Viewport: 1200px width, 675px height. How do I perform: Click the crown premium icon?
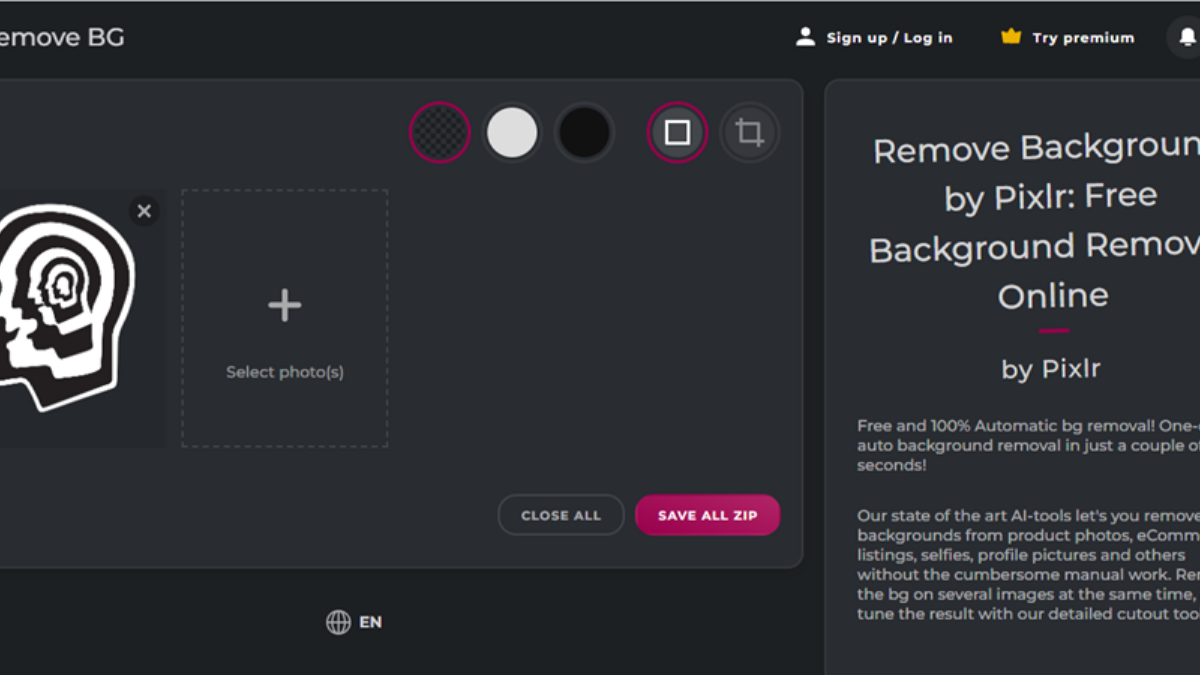coord(1011,37)
